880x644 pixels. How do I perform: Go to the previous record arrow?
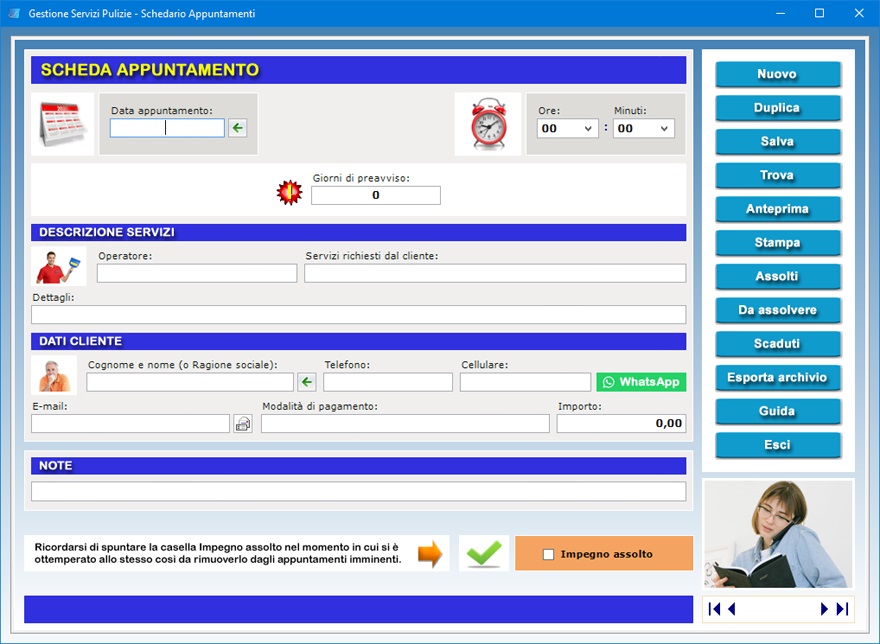point(732,609)
